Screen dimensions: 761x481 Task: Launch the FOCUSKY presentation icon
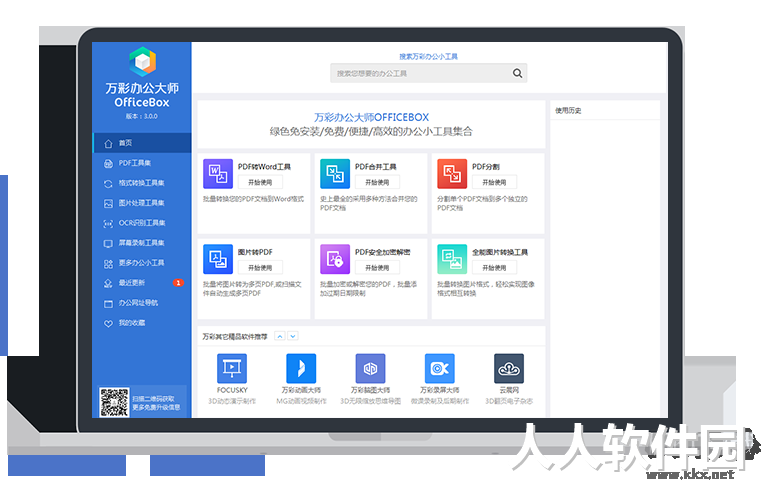[232, 368]
